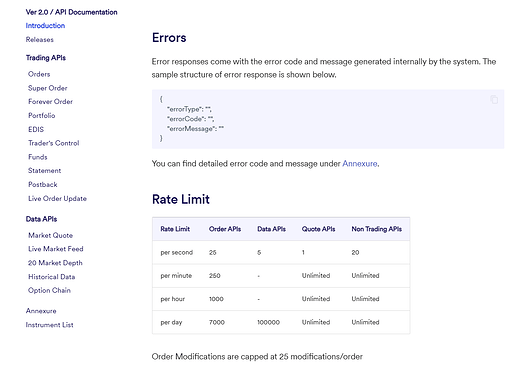Click the Quote APIs column header
Screen dimensions: 517x371
[318, 229]
